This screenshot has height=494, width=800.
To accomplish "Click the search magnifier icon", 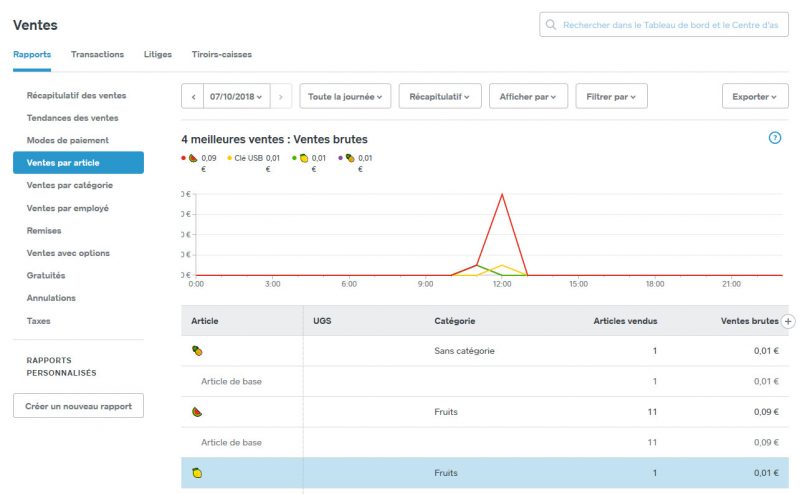I will 551,24.
